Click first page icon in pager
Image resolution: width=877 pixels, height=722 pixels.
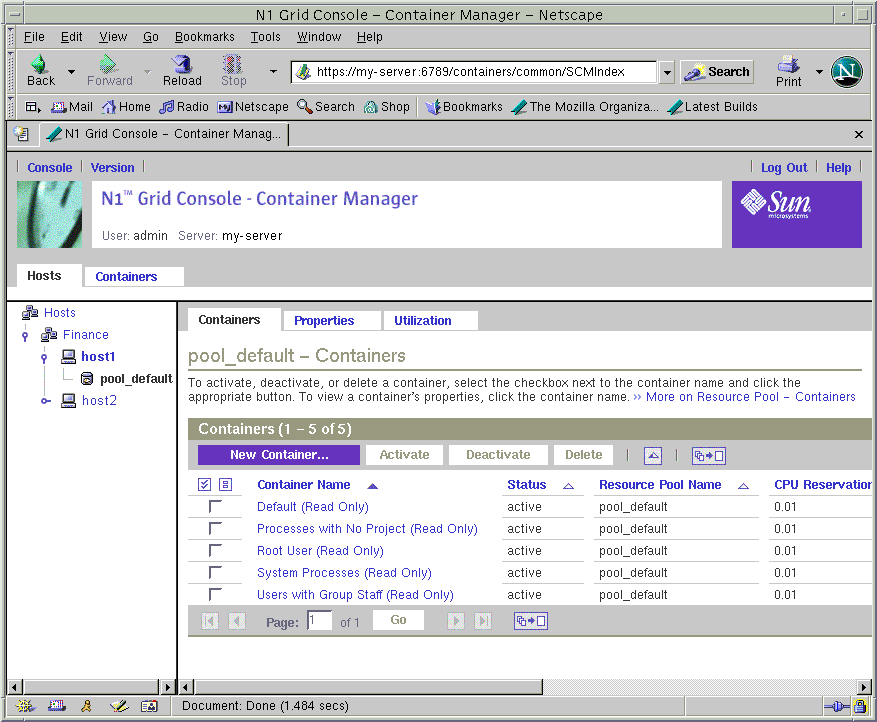[210, 621]
